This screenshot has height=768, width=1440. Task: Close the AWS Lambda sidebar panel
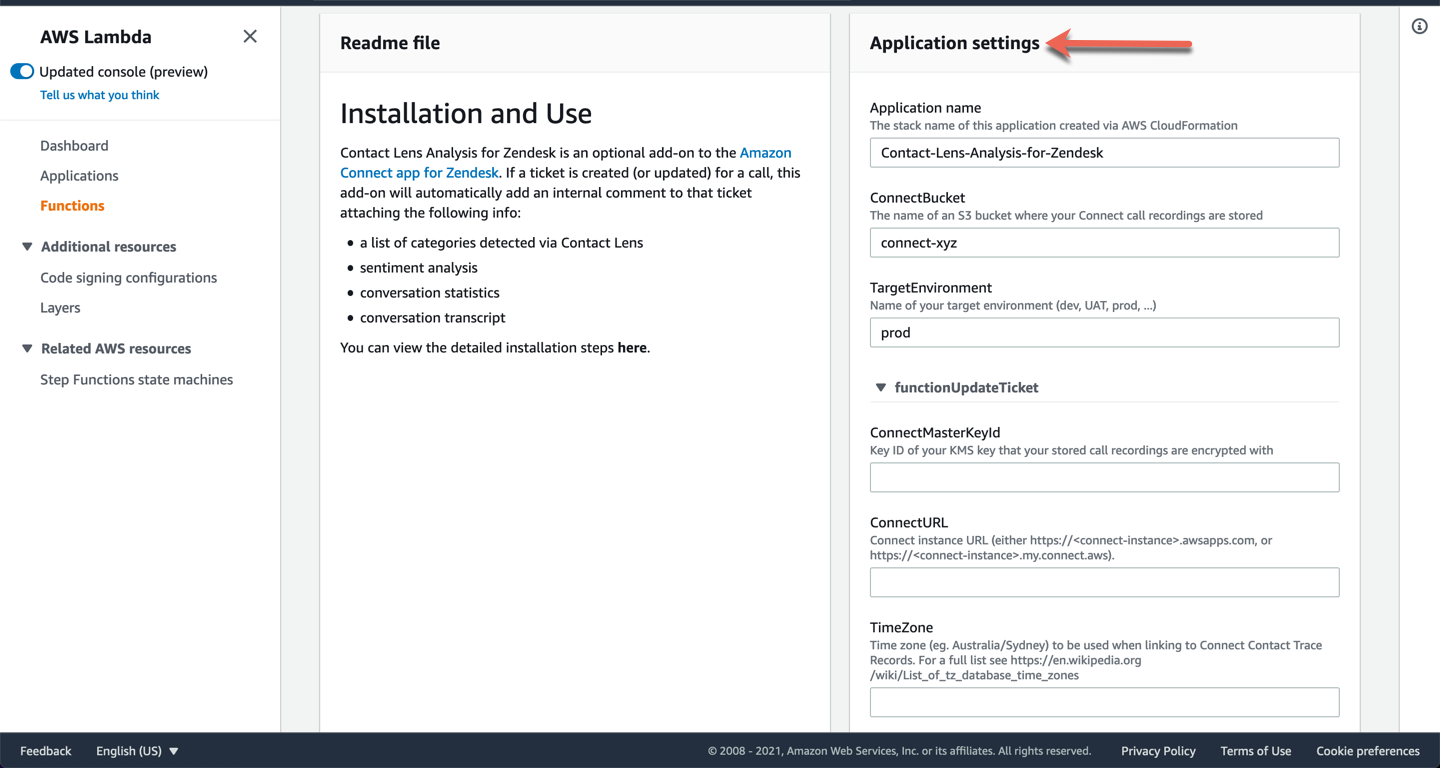click(250, 37)
